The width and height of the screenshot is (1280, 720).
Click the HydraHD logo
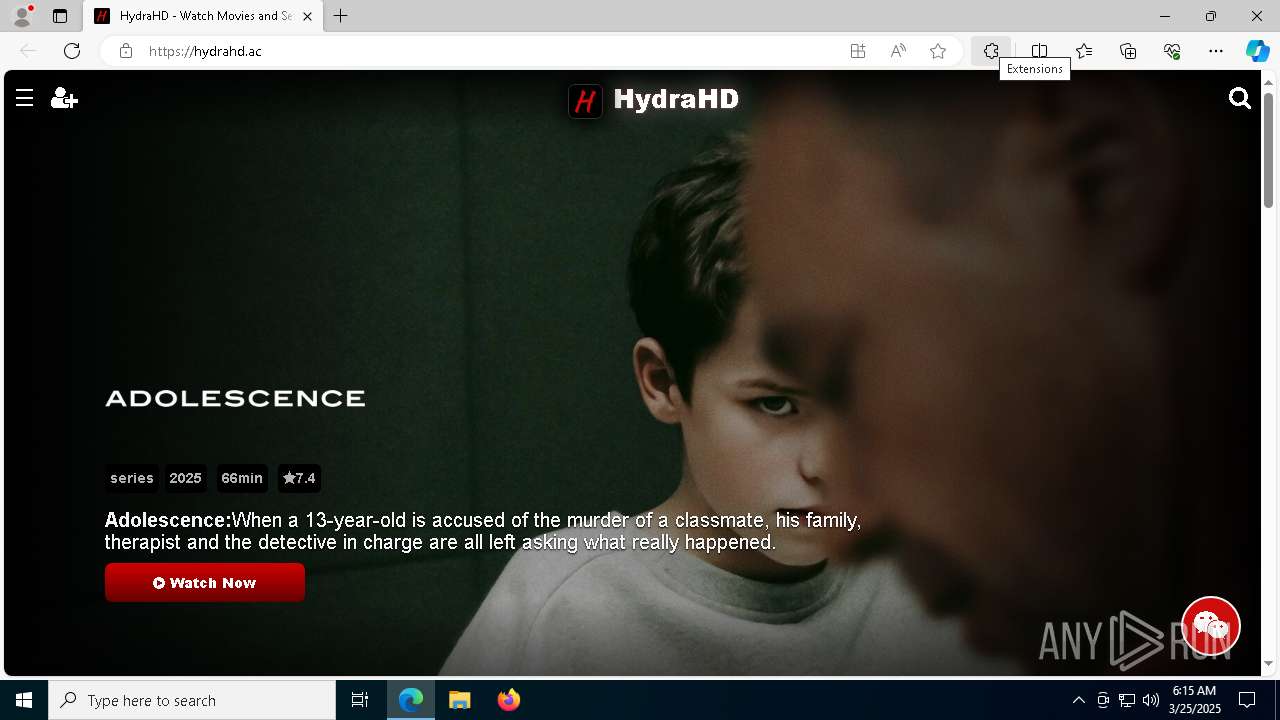pos(654,100)
